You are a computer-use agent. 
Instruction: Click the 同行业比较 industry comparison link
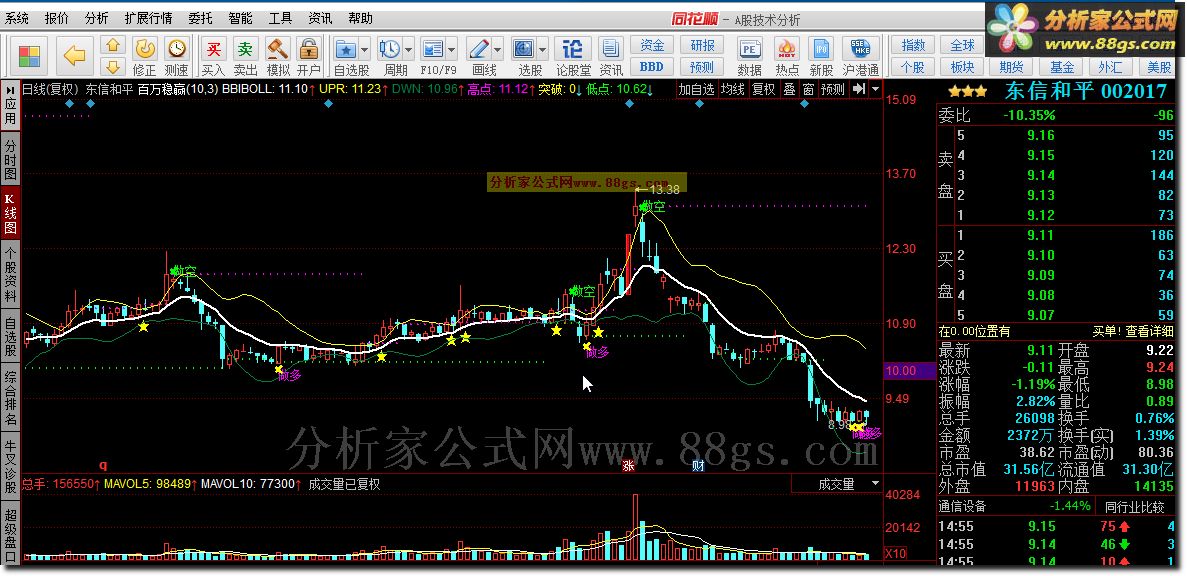(x=1134, y=506)
